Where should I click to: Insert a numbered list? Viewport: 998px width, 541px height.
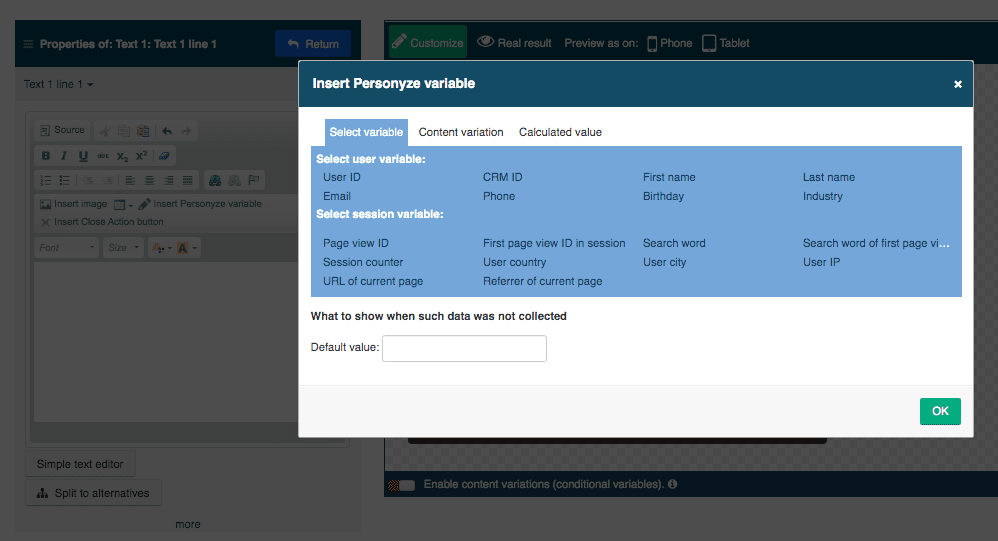45,180
